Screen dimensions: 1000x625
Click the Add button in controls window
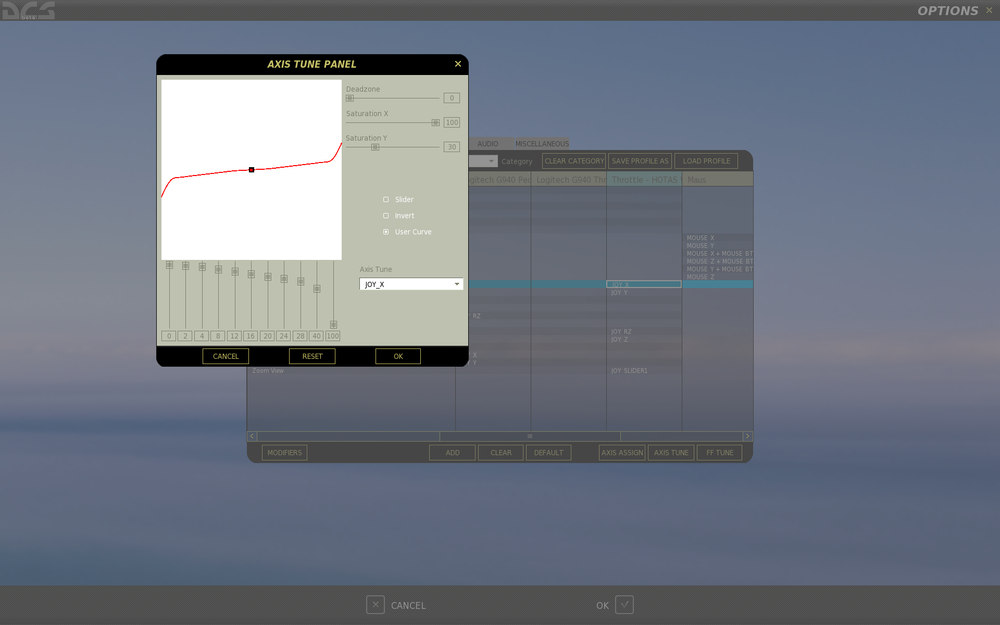452,453
